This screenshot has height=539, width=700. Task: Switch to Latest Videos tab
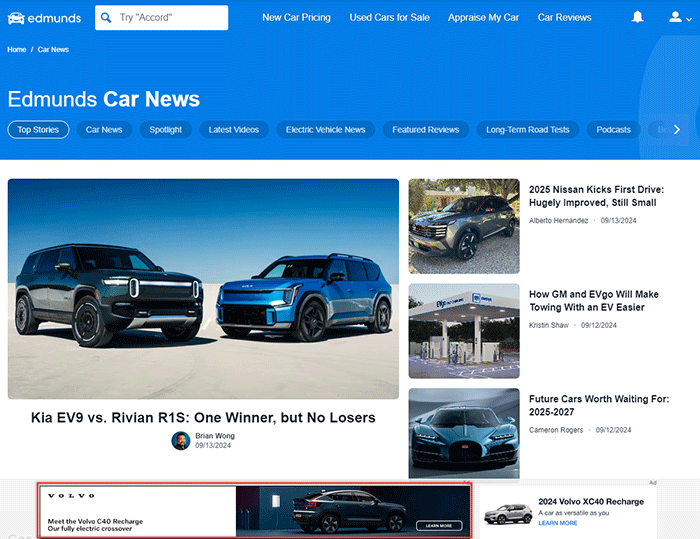tap(234, 130)
